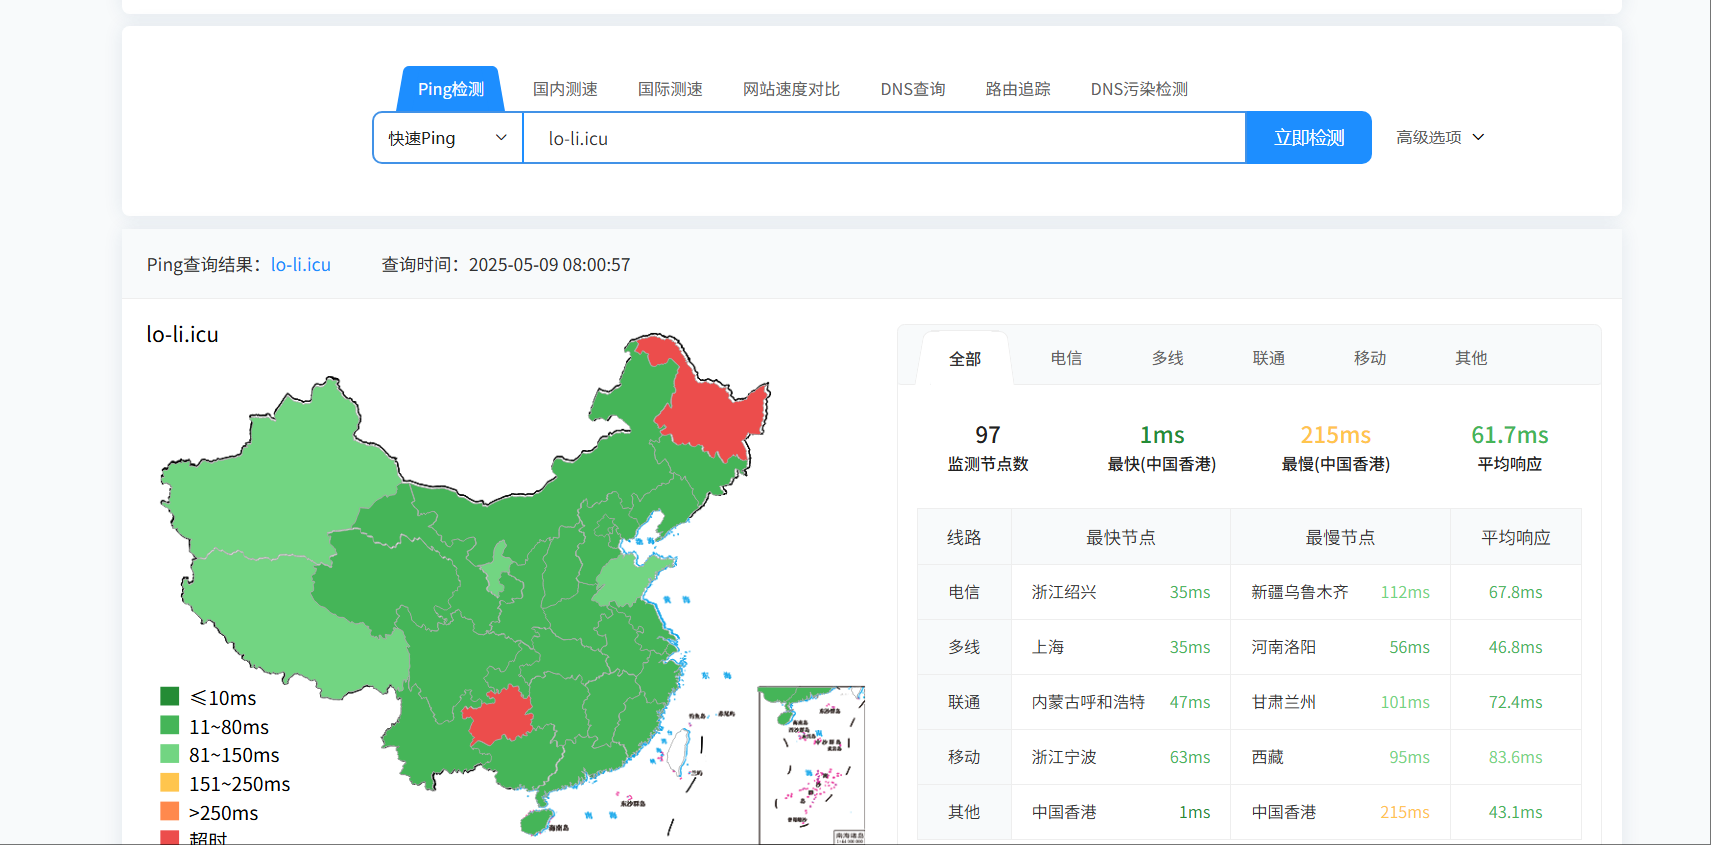The width and height of the screenshot is (1711, 845).
Task: Click the lo-li.icu result link
Action: (300, 265)
